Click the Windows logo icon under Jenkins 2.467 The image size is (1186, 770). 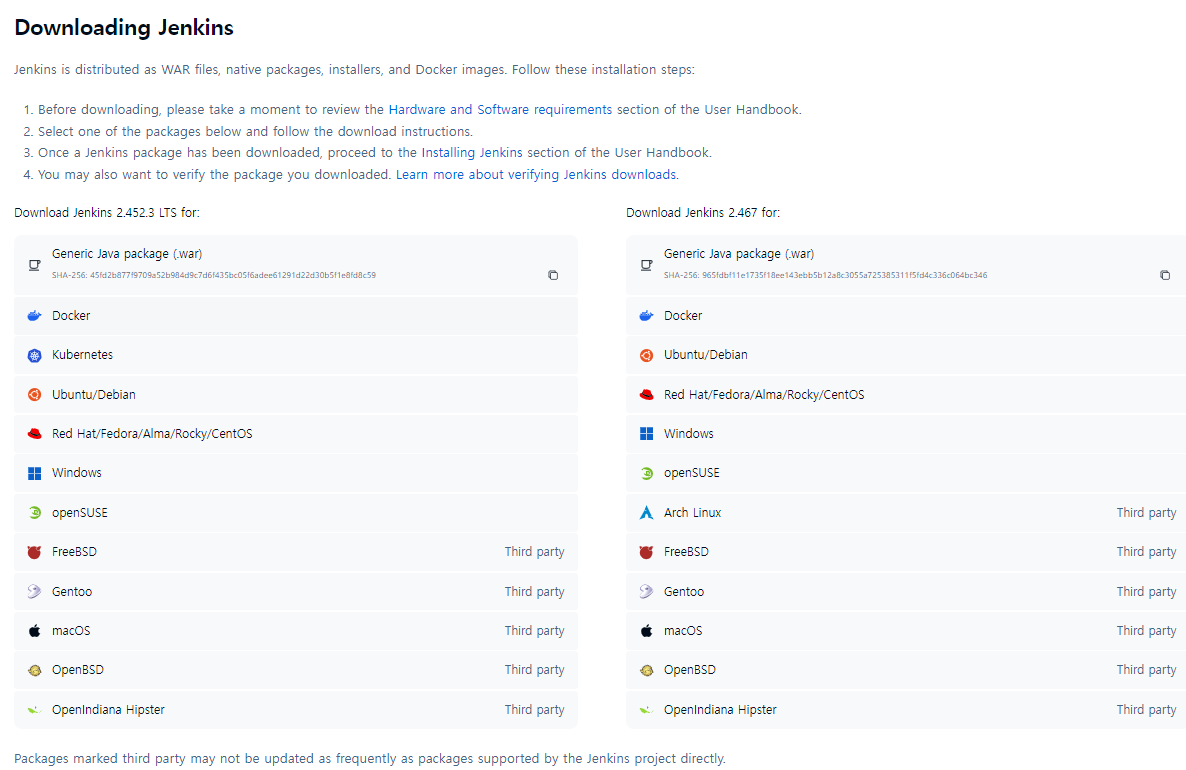646,434
